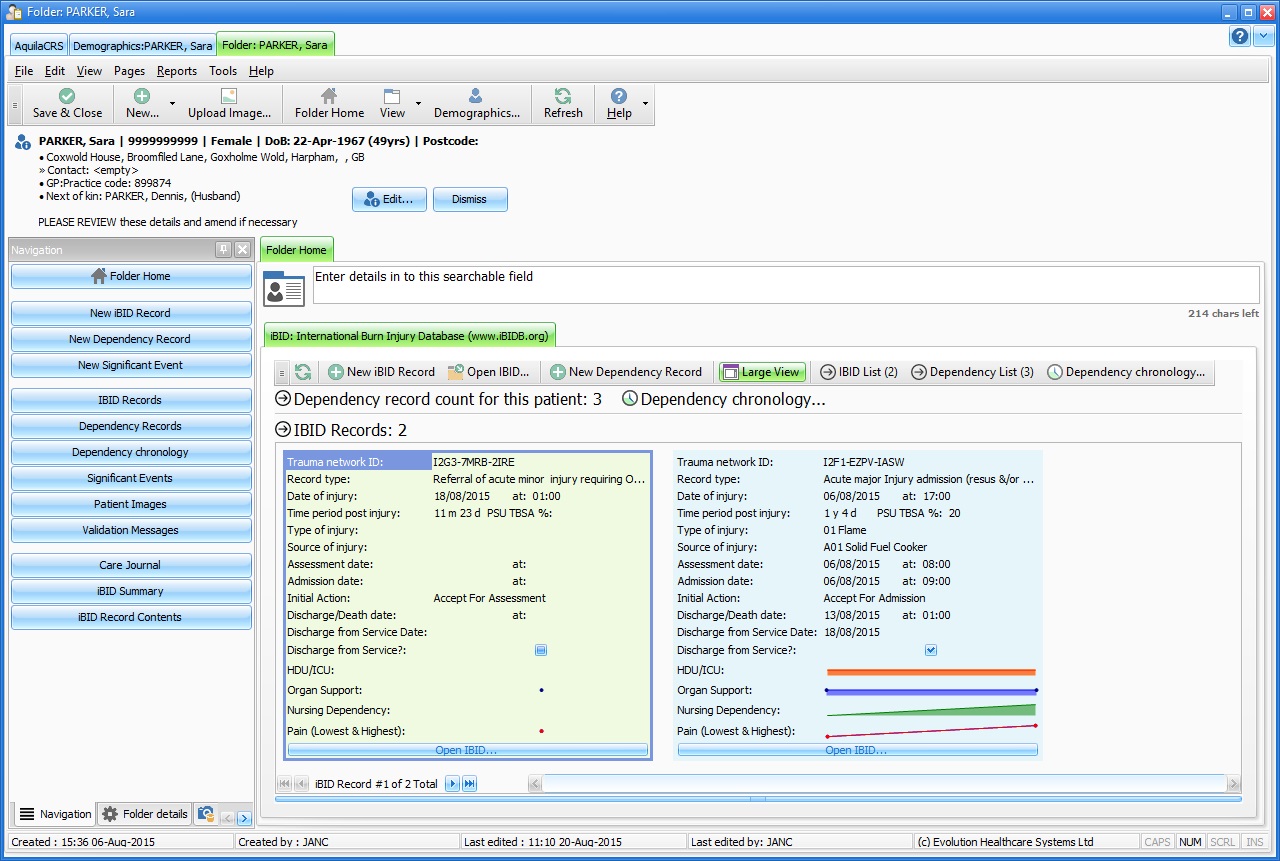Expand the Help toolbar dropdown arrow
The image size is (1280, 861).
point(645,104)
